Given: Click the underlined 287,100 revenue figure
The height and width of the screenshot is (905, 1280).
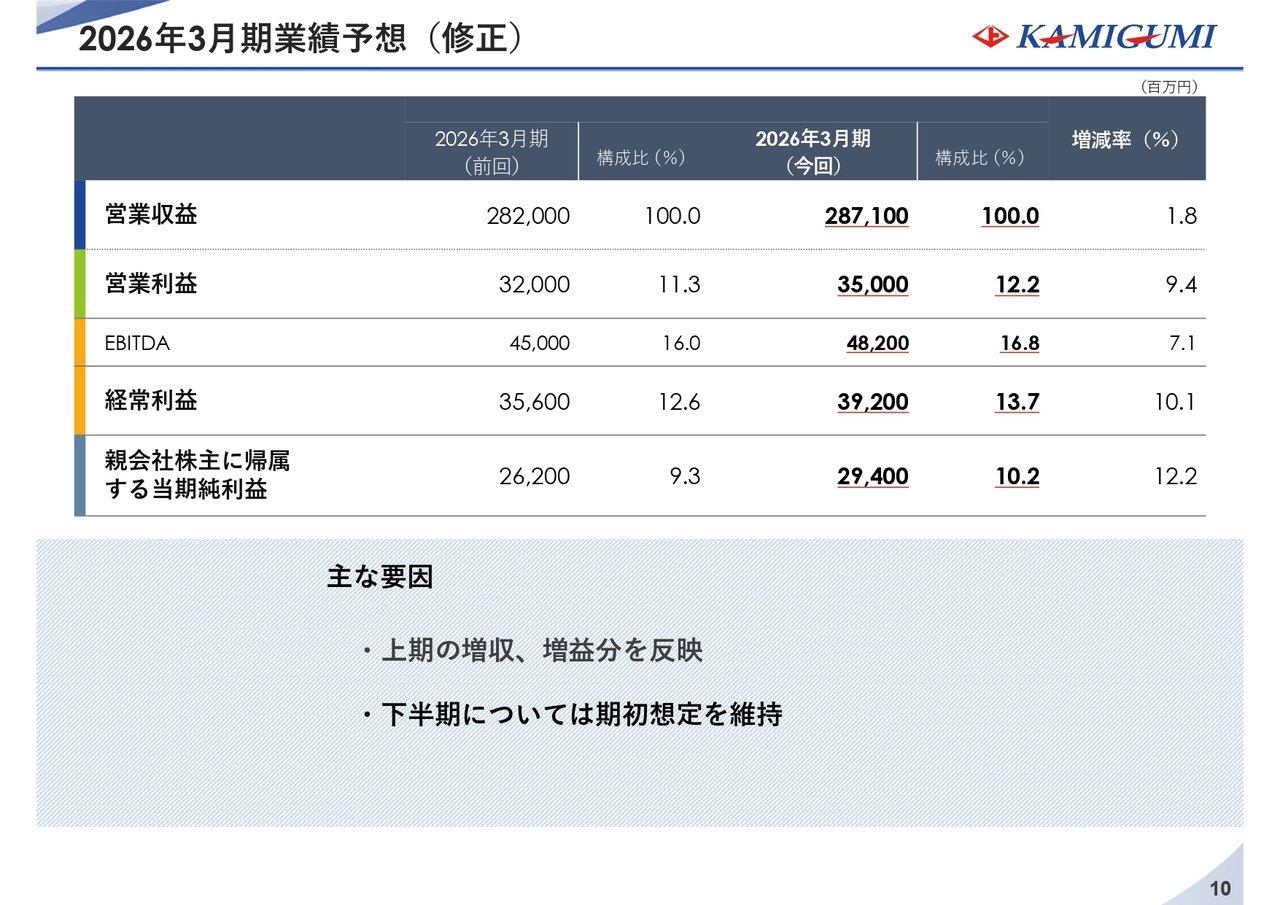Looking at the screenshot, I should click(866, 216).
